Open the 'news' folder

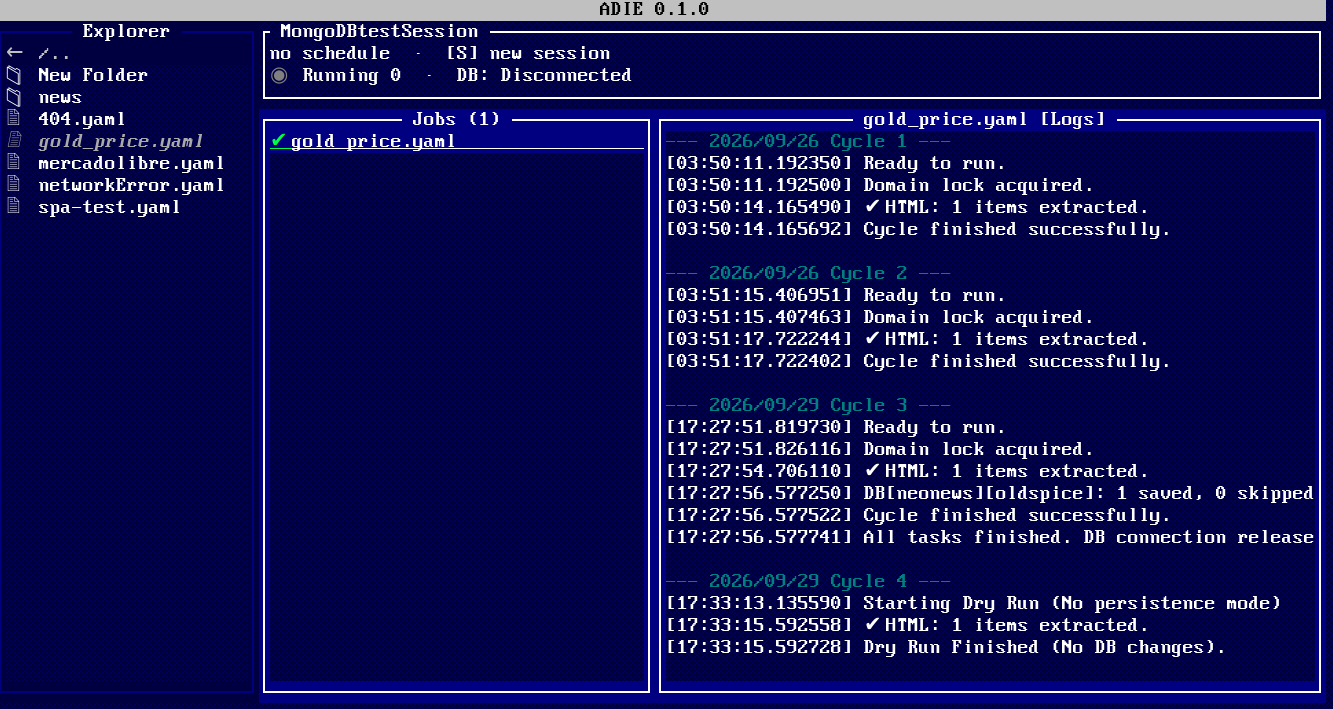(x=60, y=97)
